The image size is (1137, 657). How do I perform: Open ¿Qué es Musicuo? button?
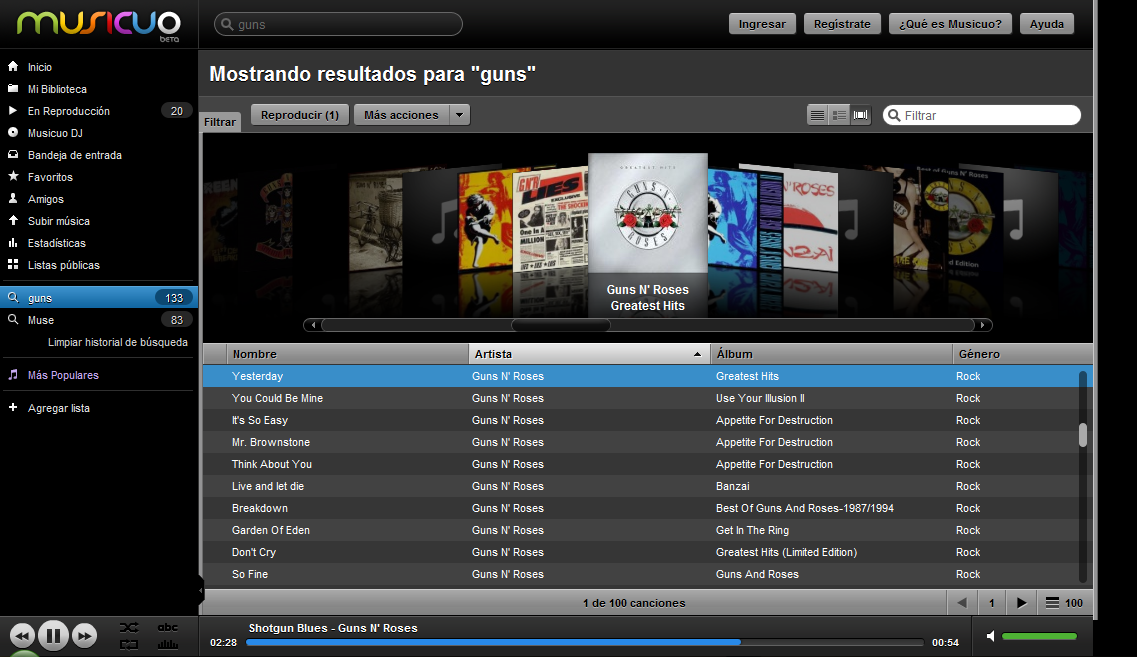pyautogui.click(x=950, y=24)
